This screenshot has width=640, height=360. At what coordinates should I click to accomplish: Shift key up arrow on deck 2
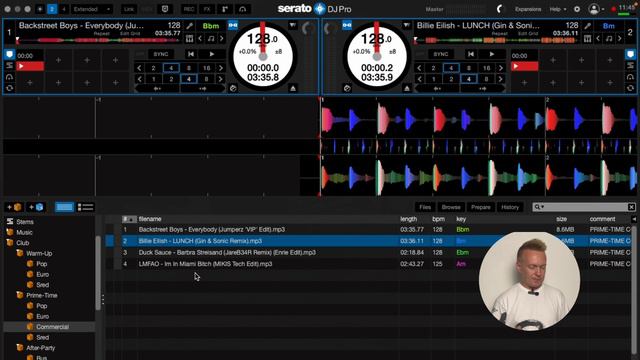(620, 39)
